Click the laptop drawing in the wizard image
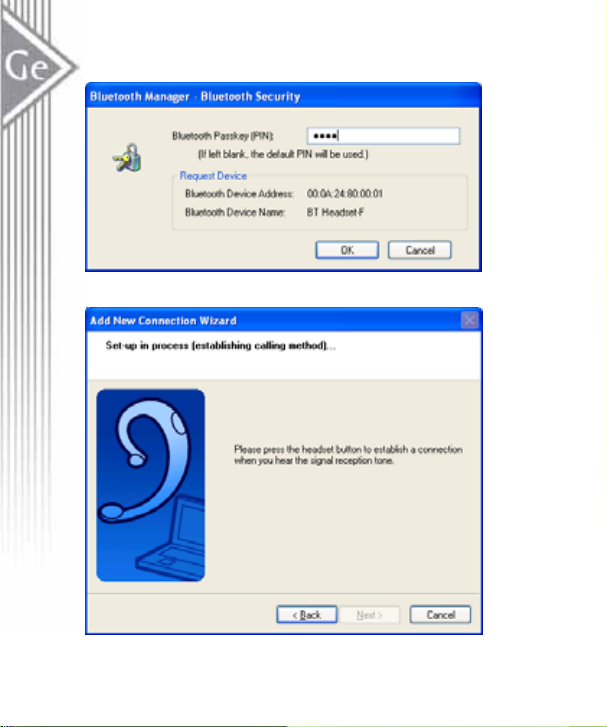 171,536
